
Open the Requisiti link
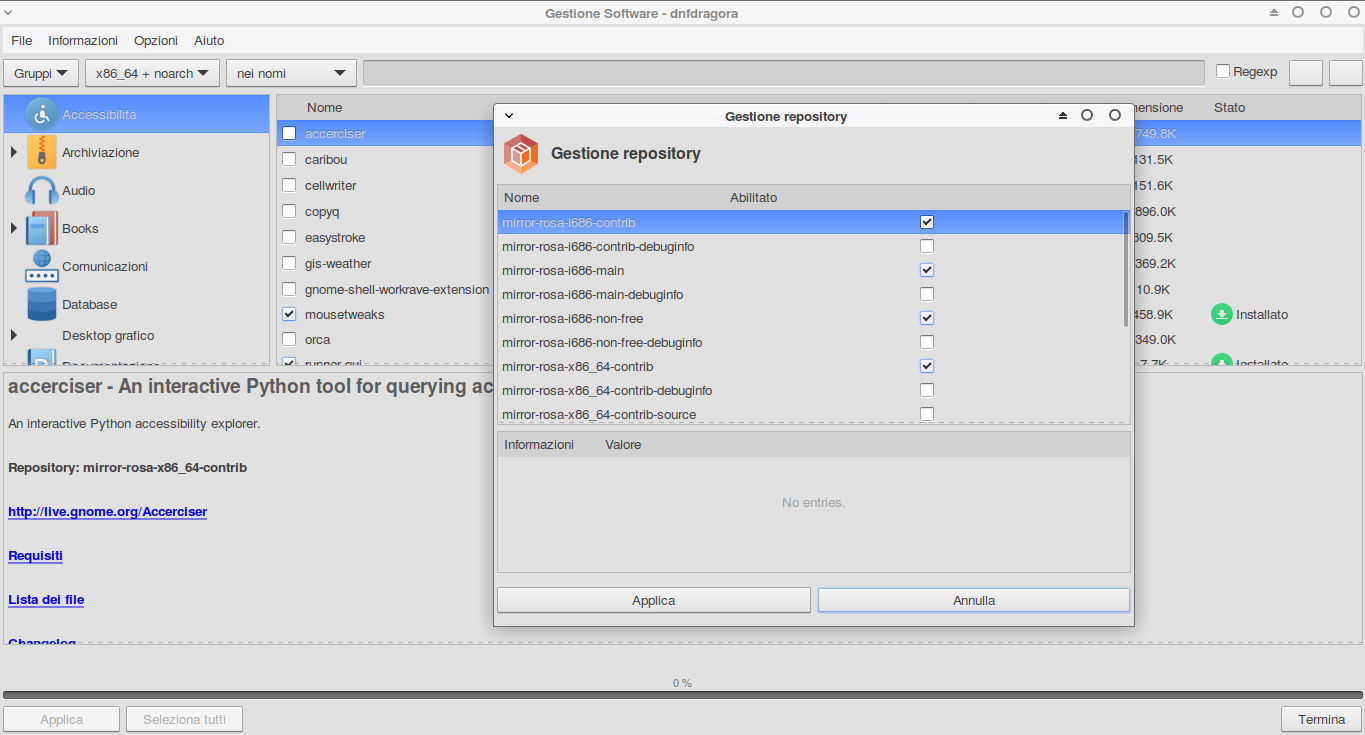coord(36,556)
